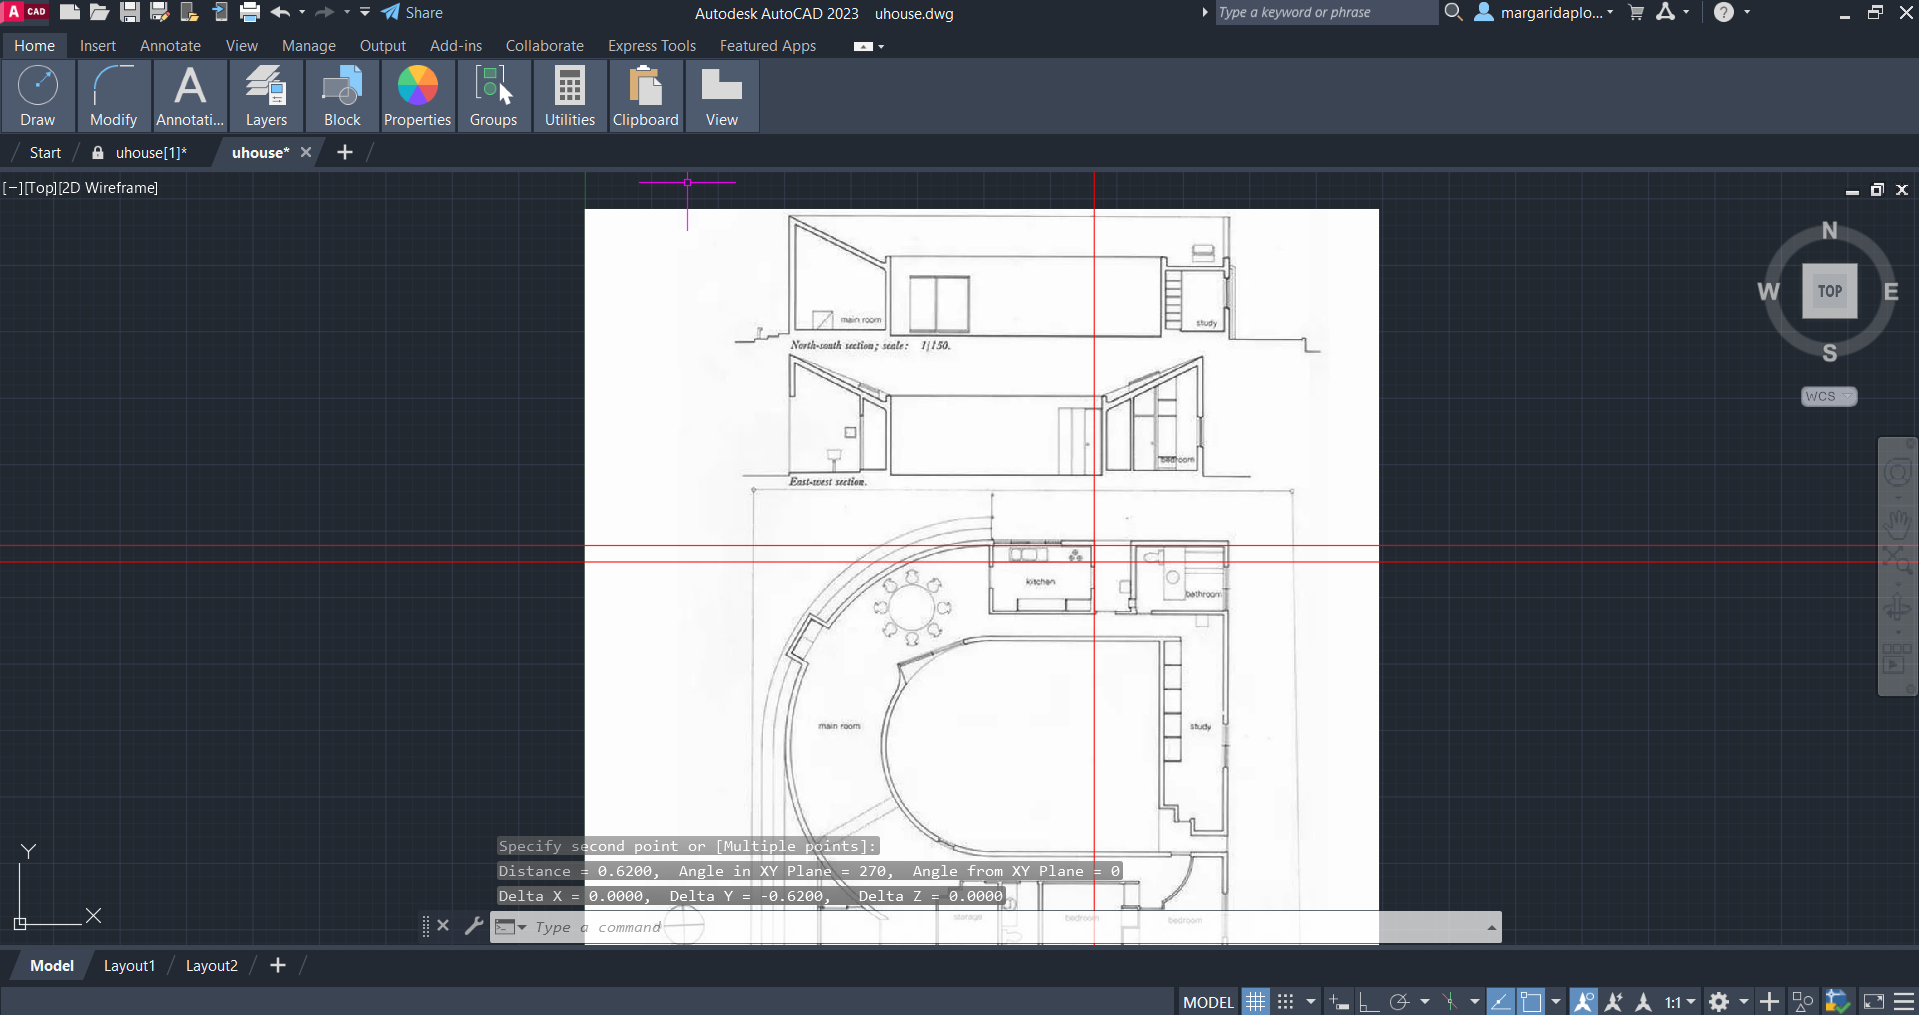
Task: Toggle ortho mode in status bar
Action: point(1368,1001)
